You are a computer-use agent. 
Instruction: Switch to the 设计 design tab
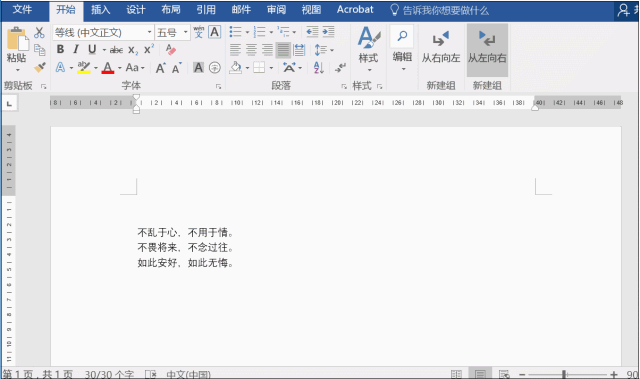click(x=136, y=10)
